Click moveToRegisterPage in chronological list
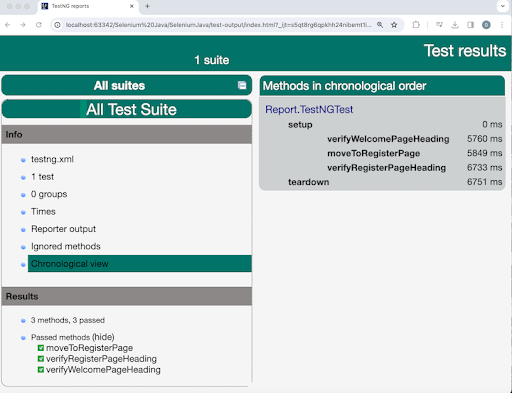 coord(374,153)
